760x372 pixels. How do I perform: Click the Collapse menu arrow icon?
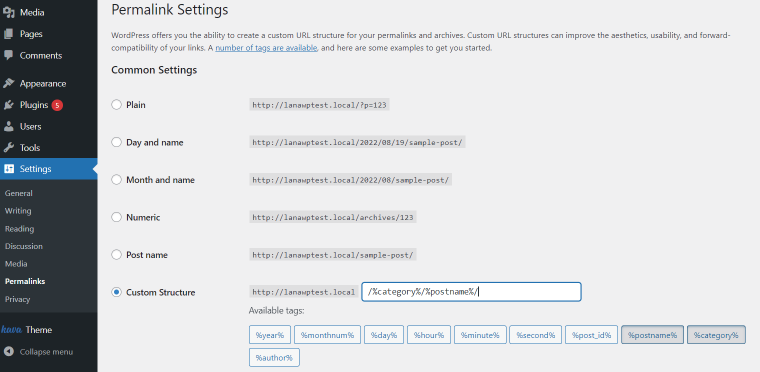point(9,352)
